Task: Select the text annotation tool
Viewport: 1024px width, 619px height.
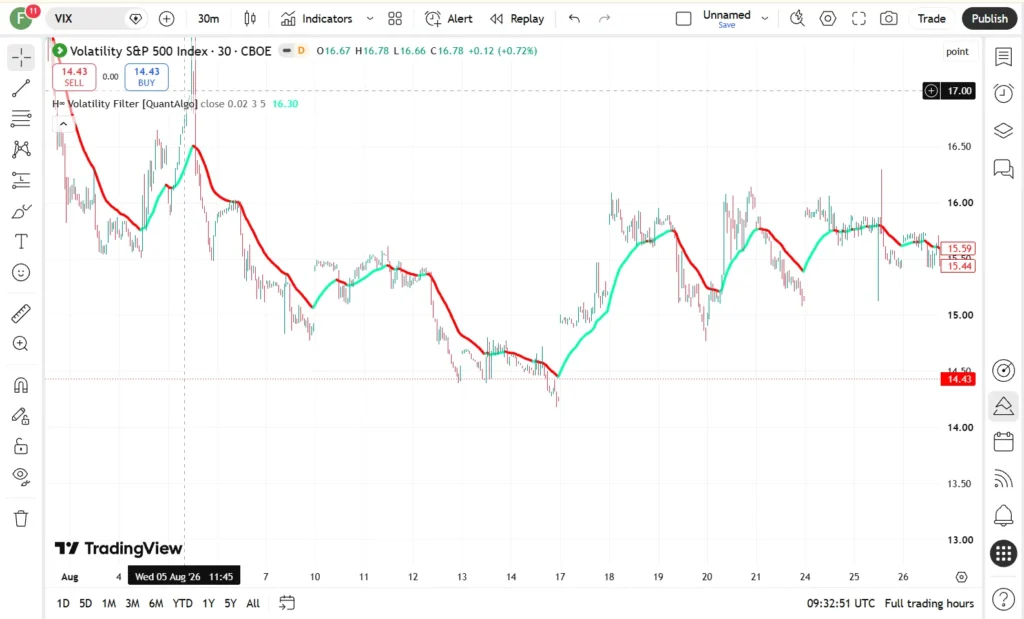Action: [x=21, y=242]
